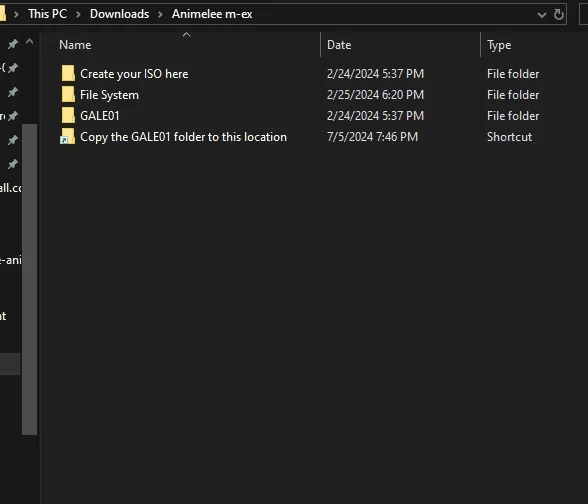Select the GALE01 folder icon
588x504 pixels.
point(68,116)
